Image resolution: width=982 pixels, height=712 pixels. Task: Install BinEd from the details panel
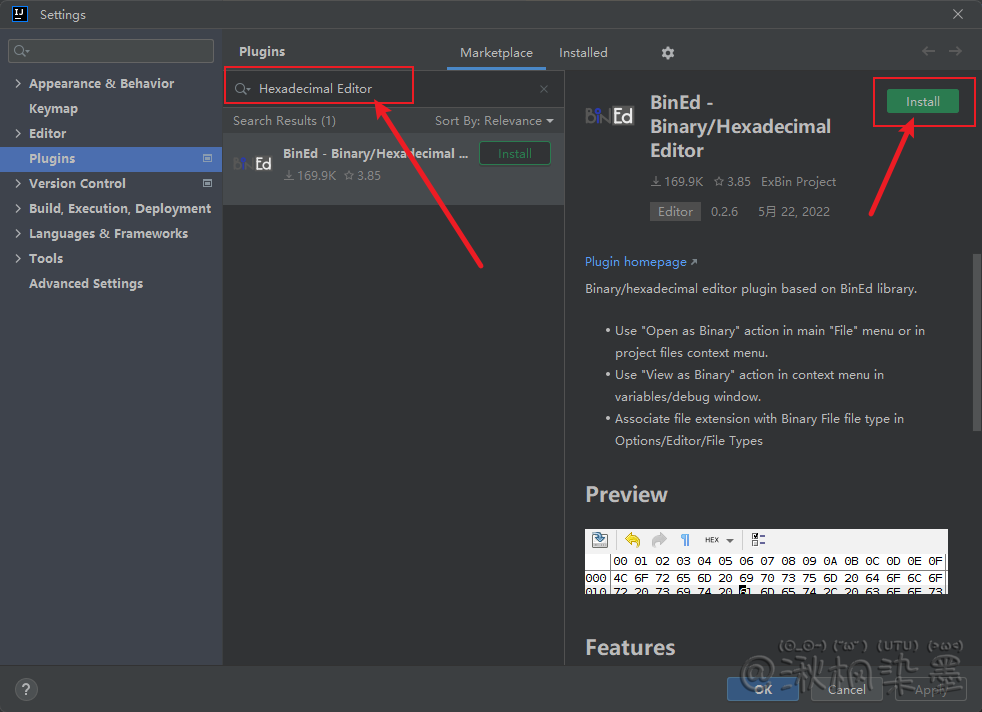922,102
